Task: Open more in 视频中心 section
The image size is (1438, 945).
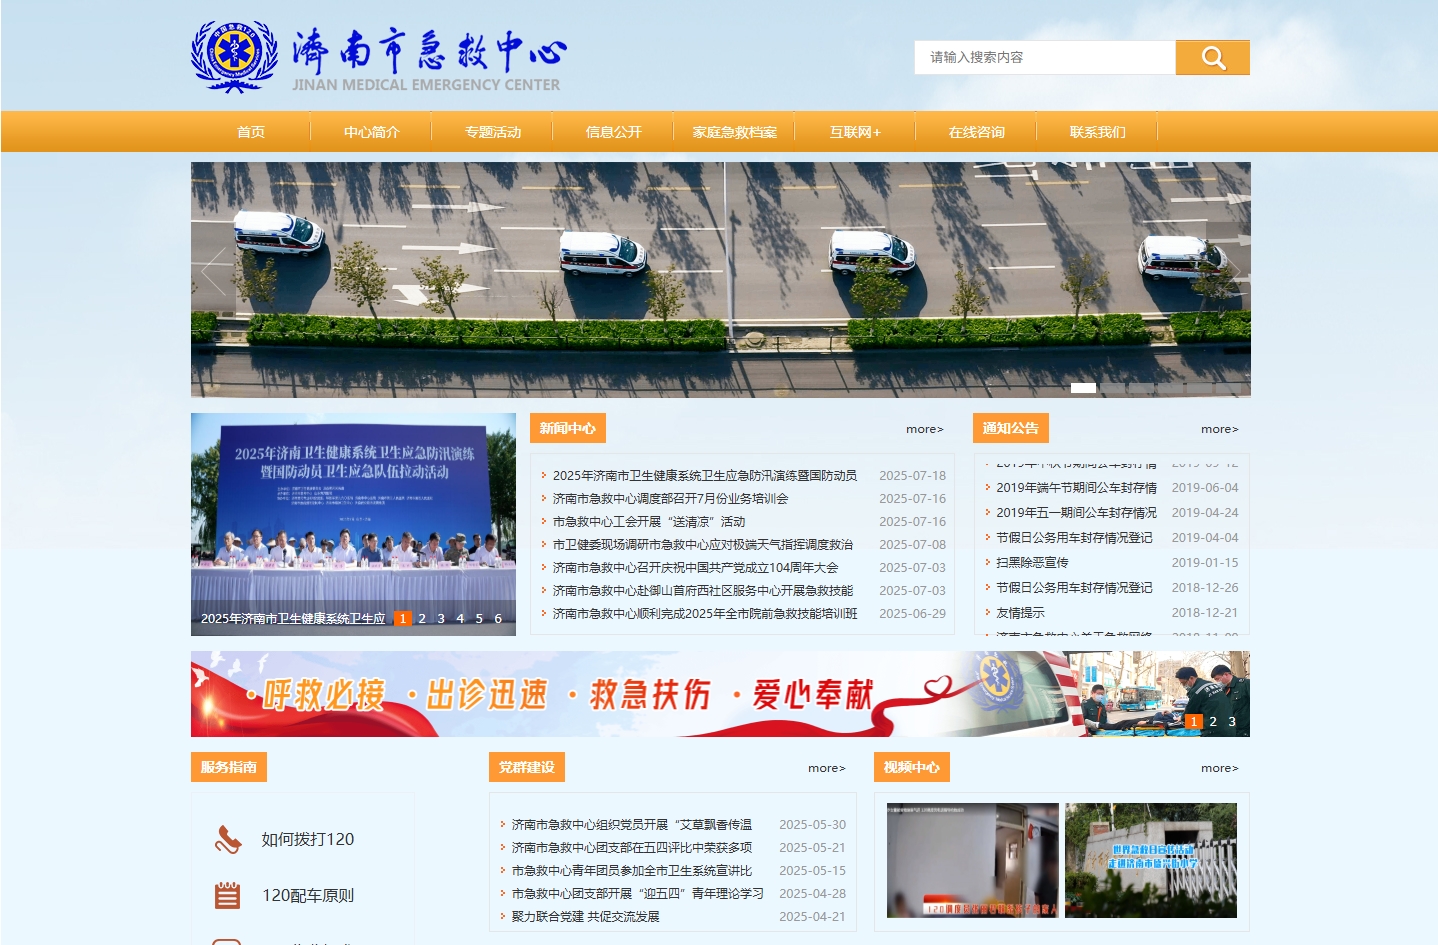Action: coord(1219,768)
